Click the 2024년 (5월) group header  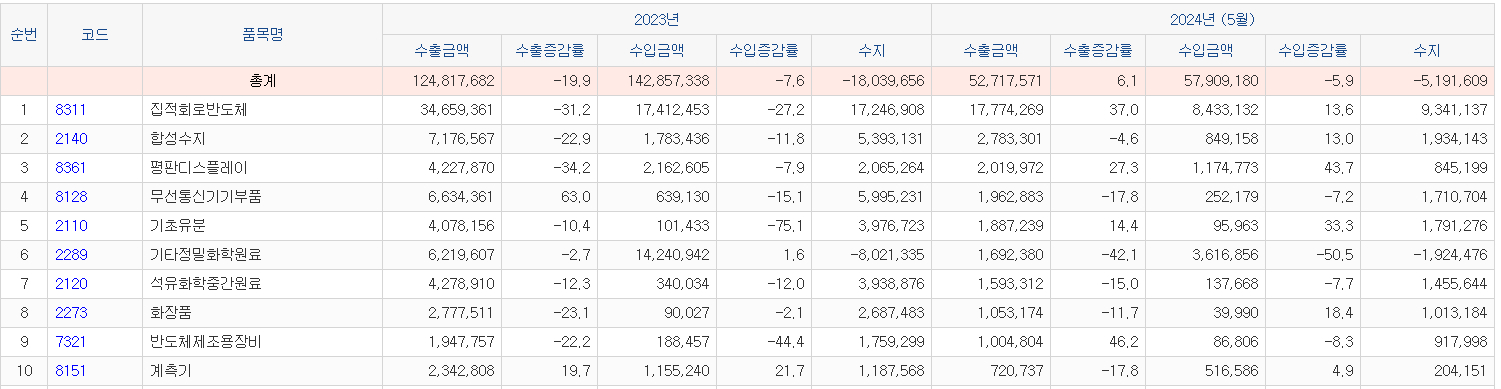(x=1213, y=19)
